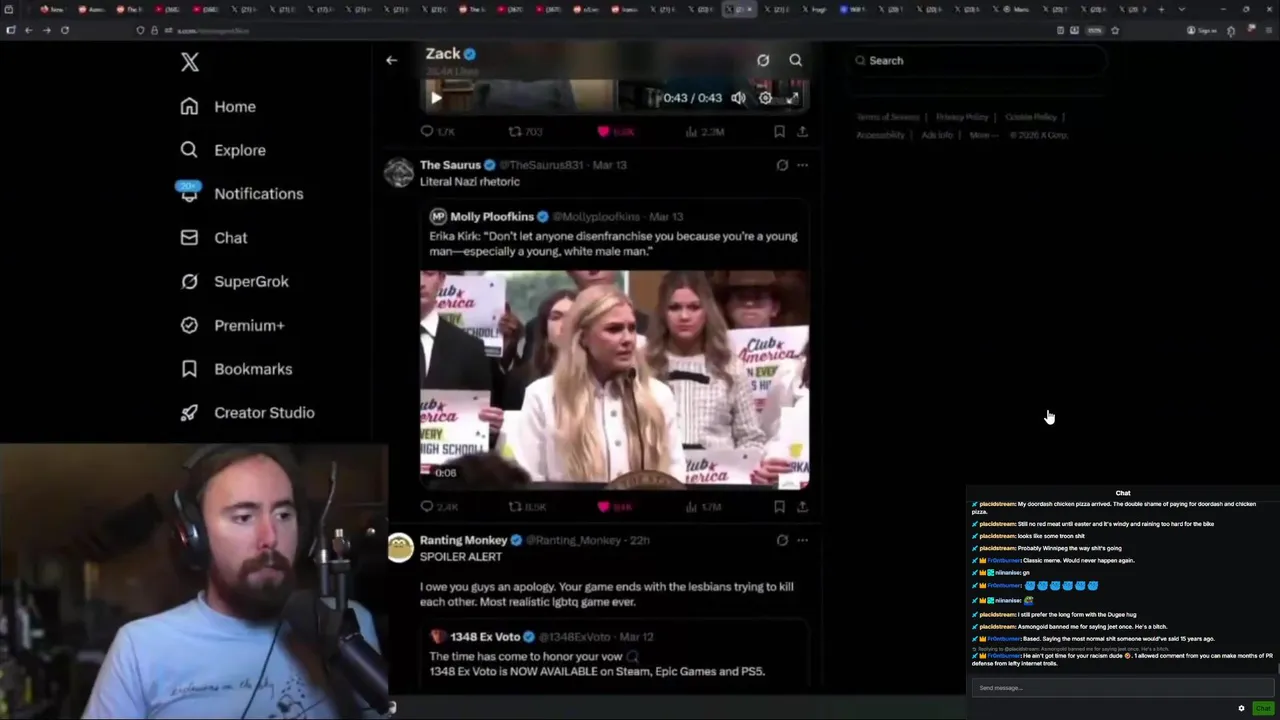The image size is (1280, 720).
Task: Open chat overlay settings gear
Action: coord(1242,708)
